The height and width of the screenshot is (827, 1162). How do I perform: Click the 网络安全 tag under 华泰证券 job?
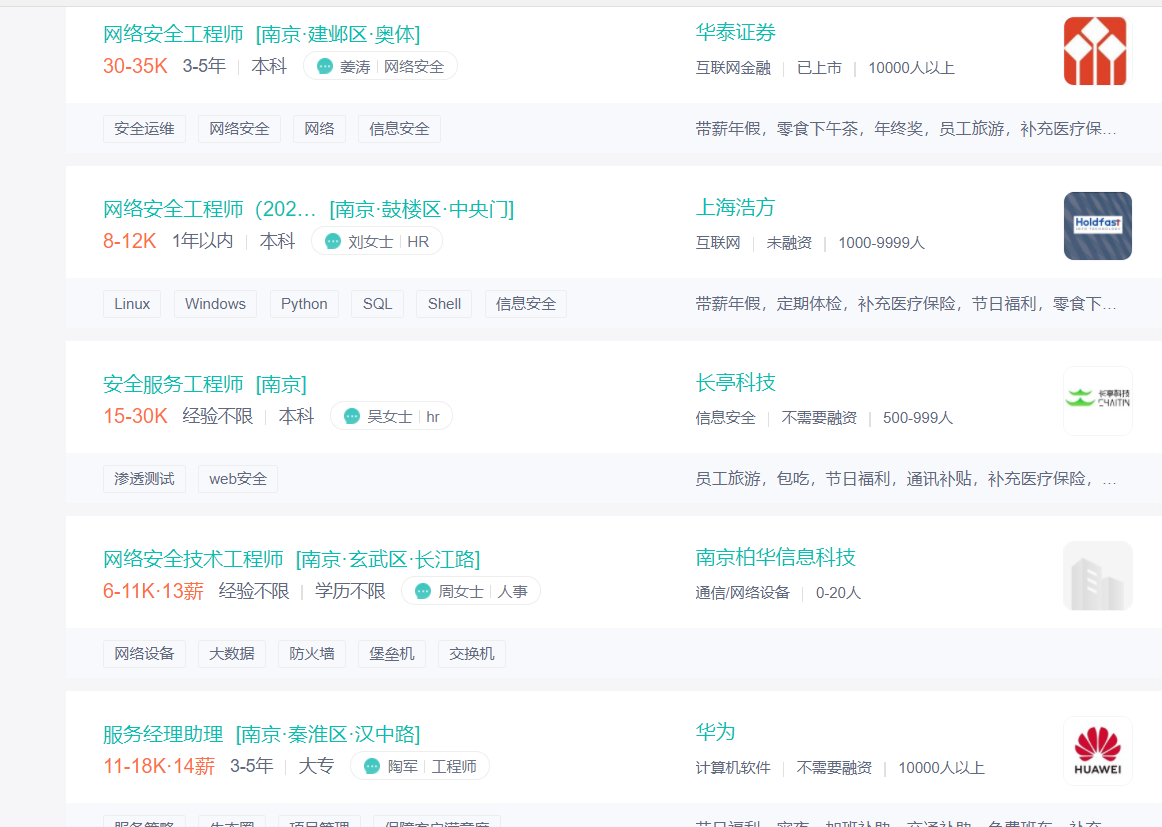coord(239,129)
